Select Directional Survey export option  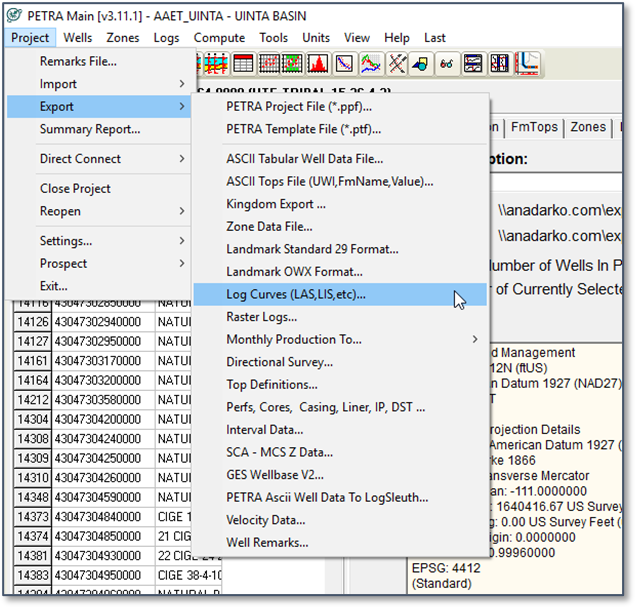(x=279, y=362)
